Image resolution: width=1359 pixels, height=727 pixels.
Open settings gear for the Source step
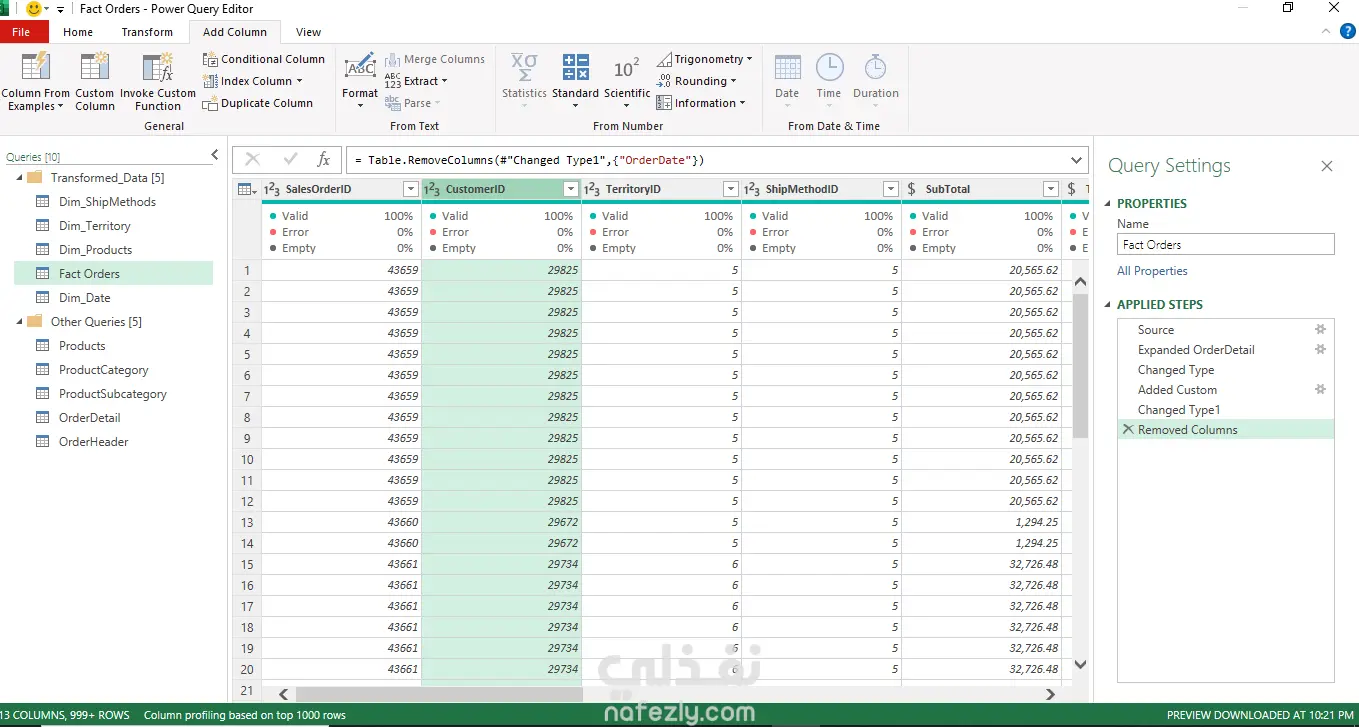pyautogui.click(x=1320, y=329)
